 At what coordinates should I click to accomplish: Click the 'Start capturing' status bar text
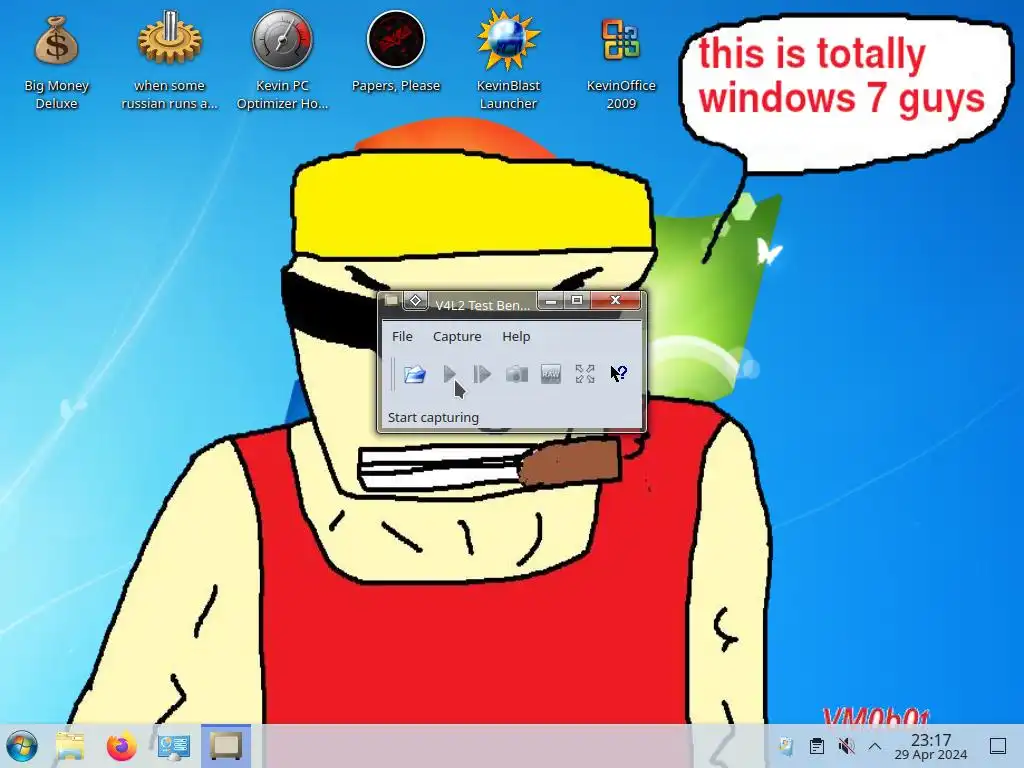click(433, 417)
